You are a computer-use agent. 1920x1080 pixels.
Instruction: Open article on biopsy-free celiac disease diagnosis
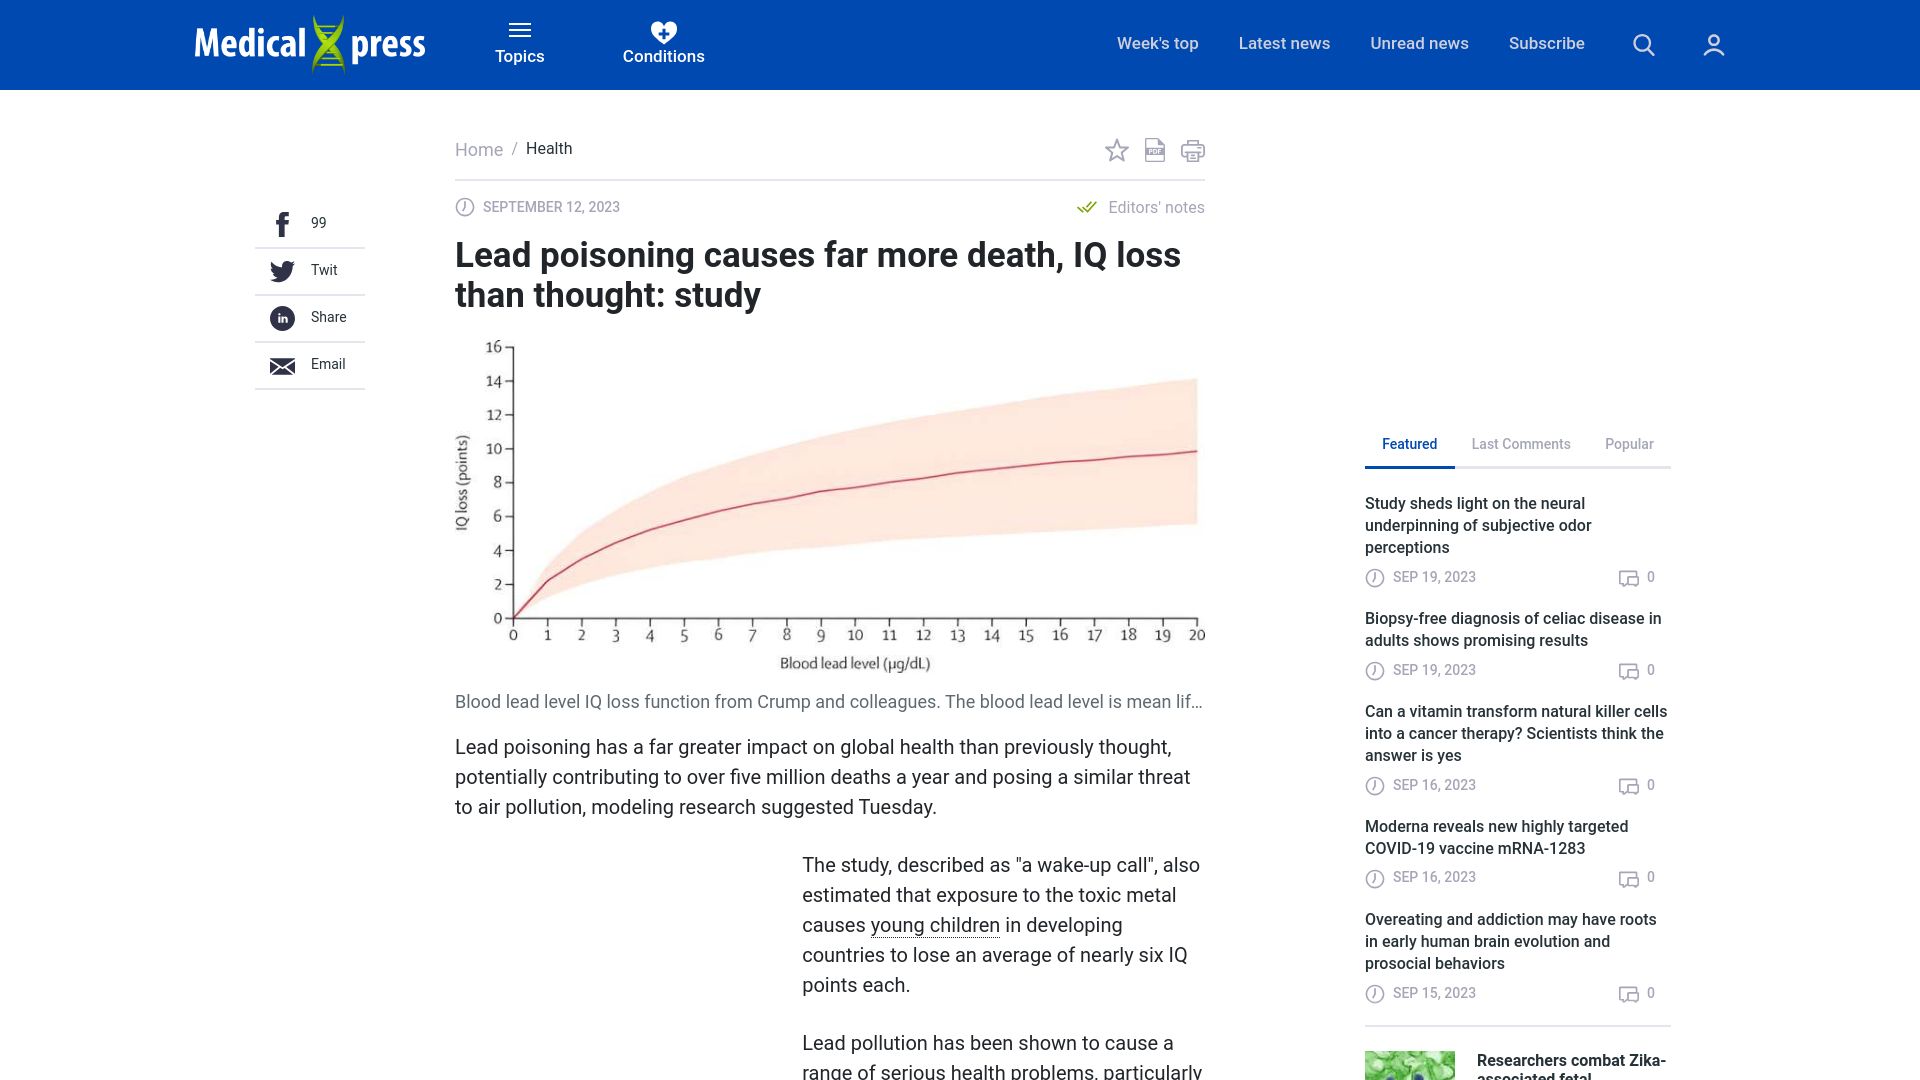[1513, 630]
